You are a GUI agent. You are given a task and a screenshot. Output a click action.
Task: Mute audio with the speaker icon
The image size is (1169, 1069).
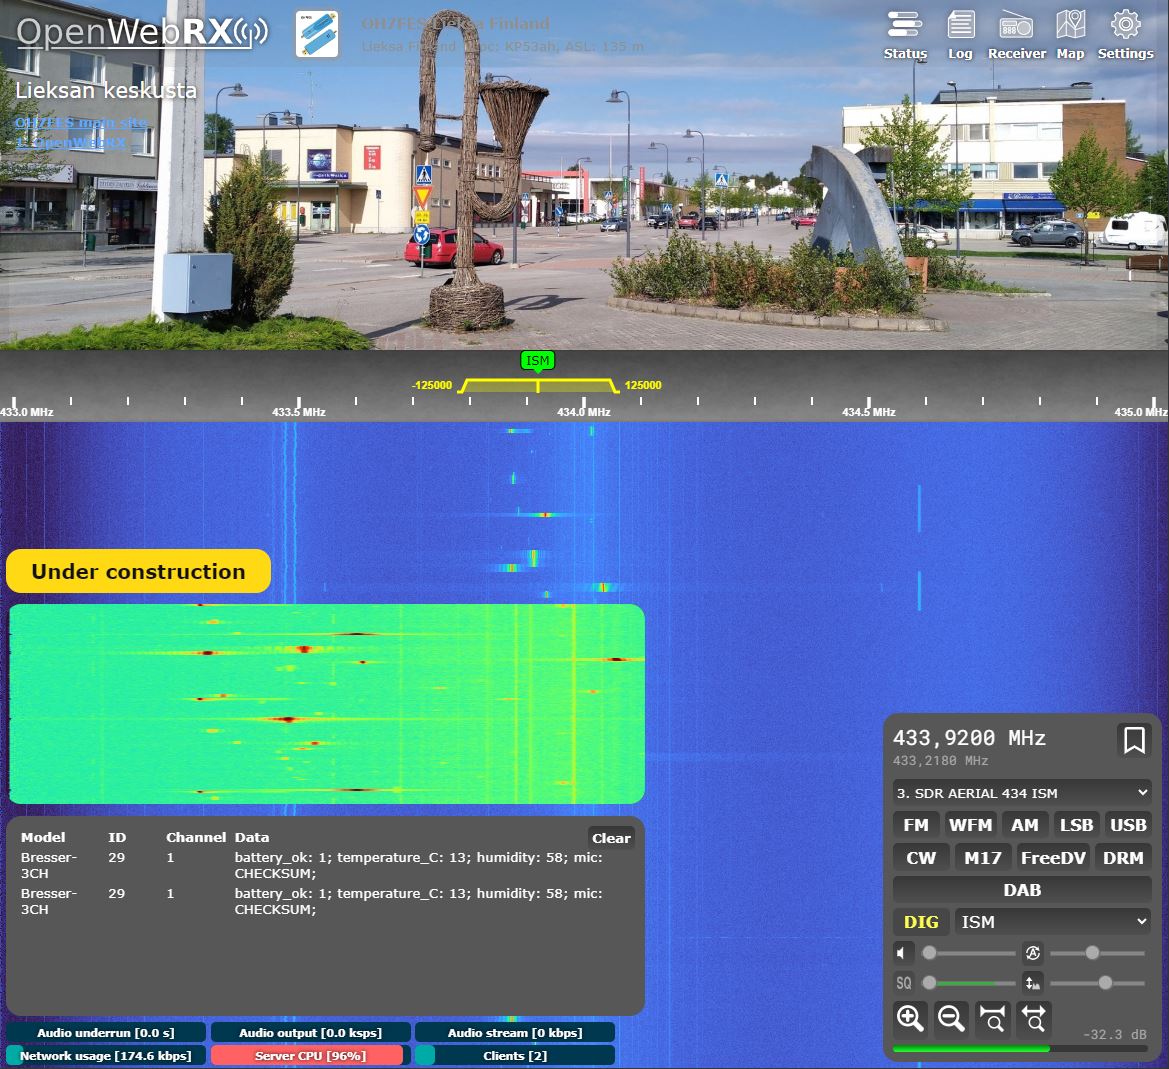[903, 953]
